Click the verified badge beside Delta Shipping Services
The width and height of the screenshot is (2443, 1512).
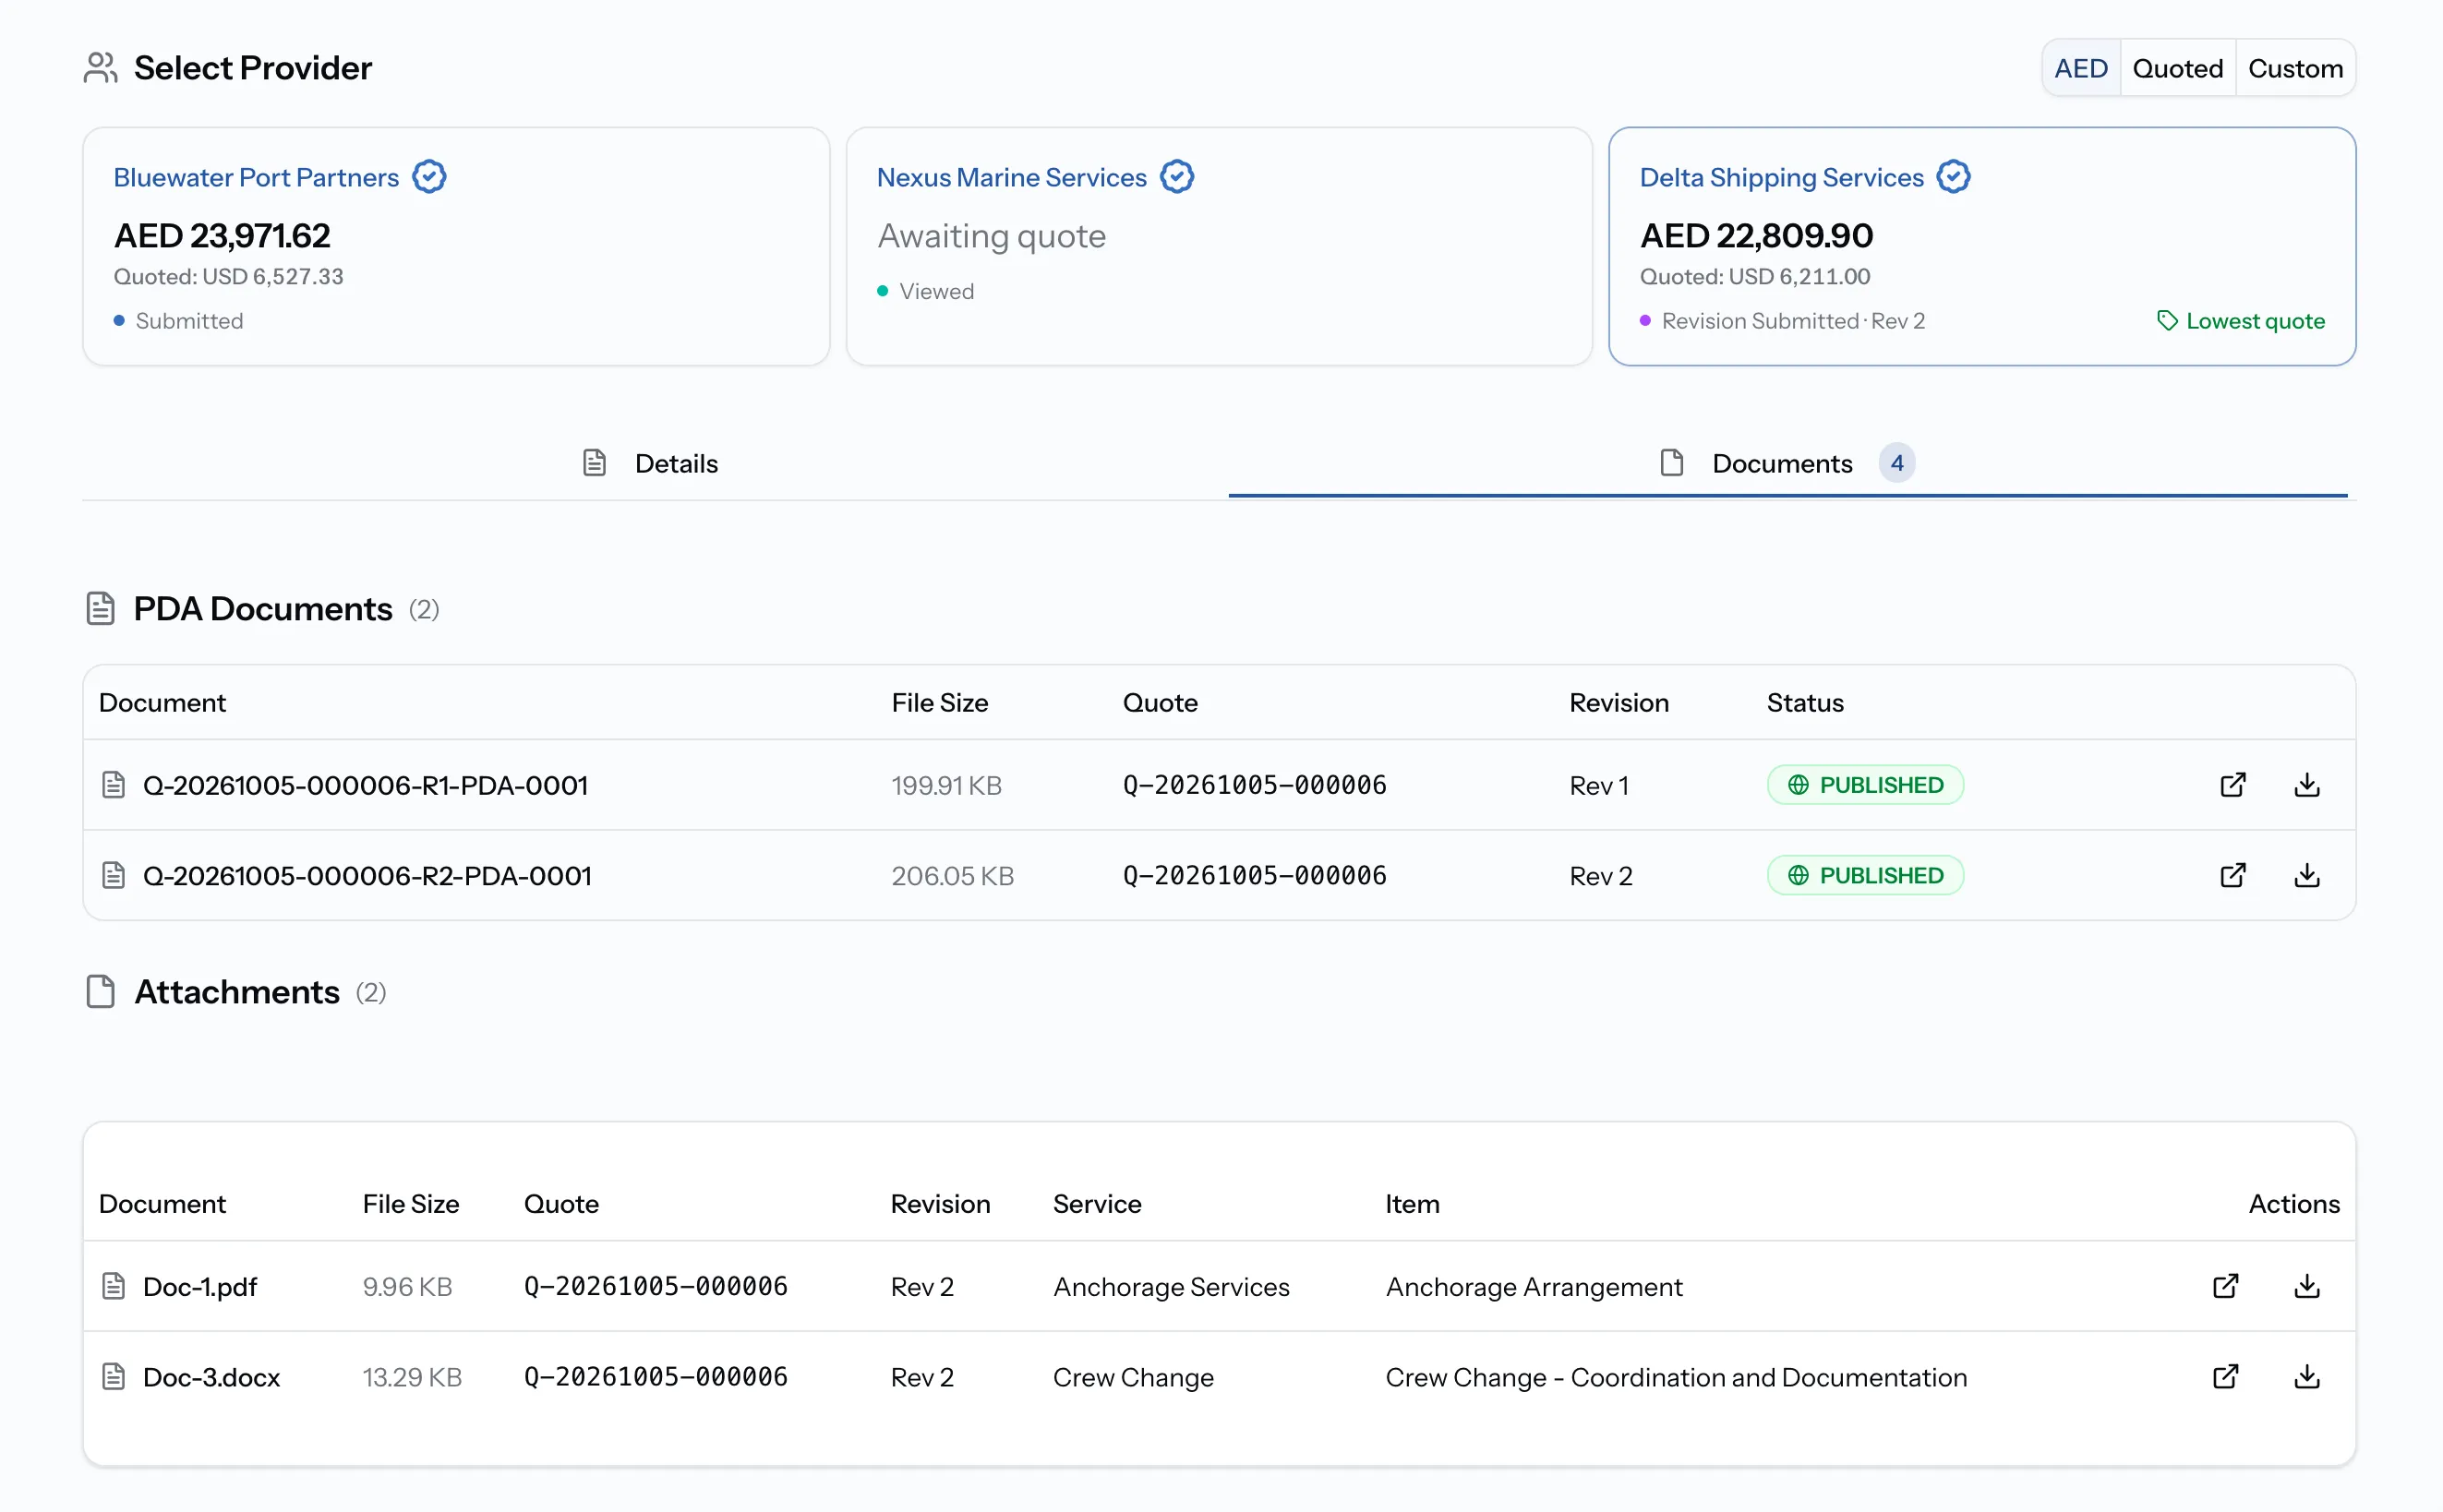coord(1953,177)
